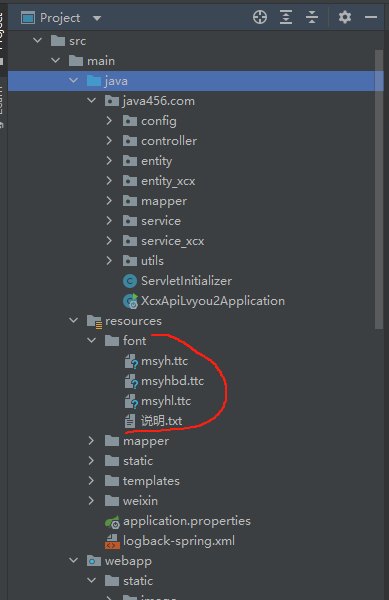Click the Project tree vertical scrollbar

pyautogui.click(x=379, y=189)
